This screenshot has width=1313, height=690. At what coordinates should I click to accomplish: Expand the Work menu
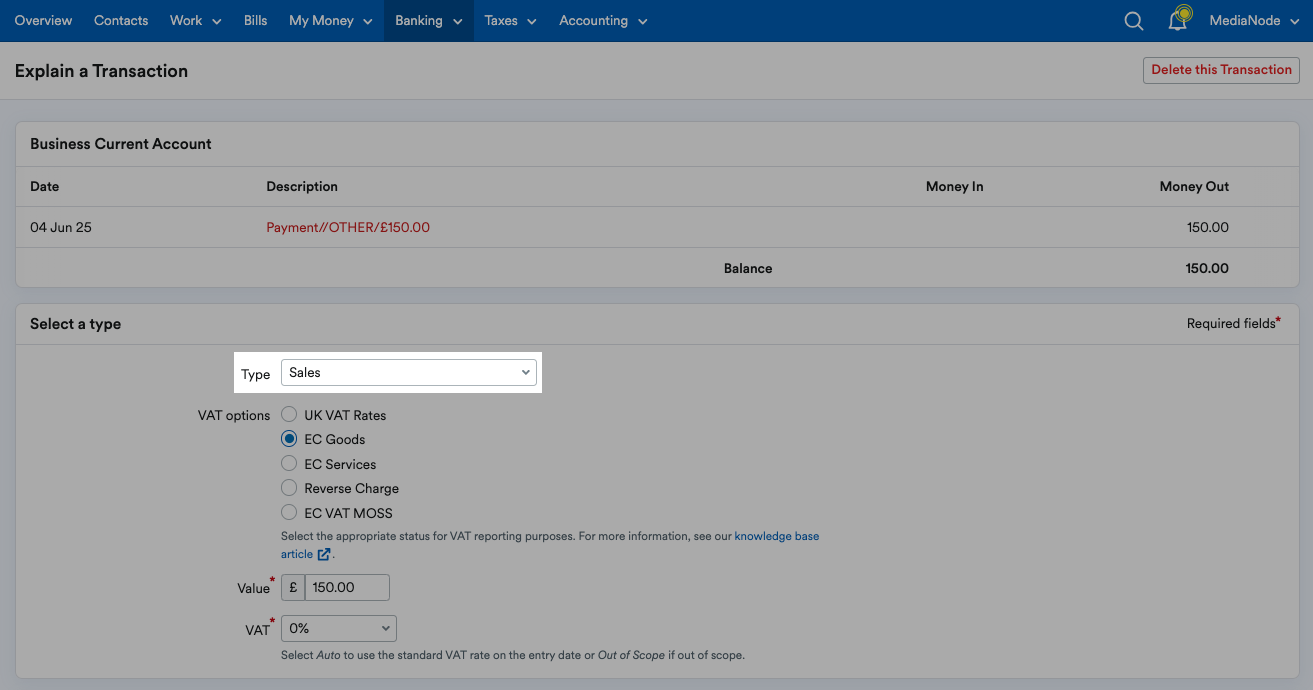point(195,21)
